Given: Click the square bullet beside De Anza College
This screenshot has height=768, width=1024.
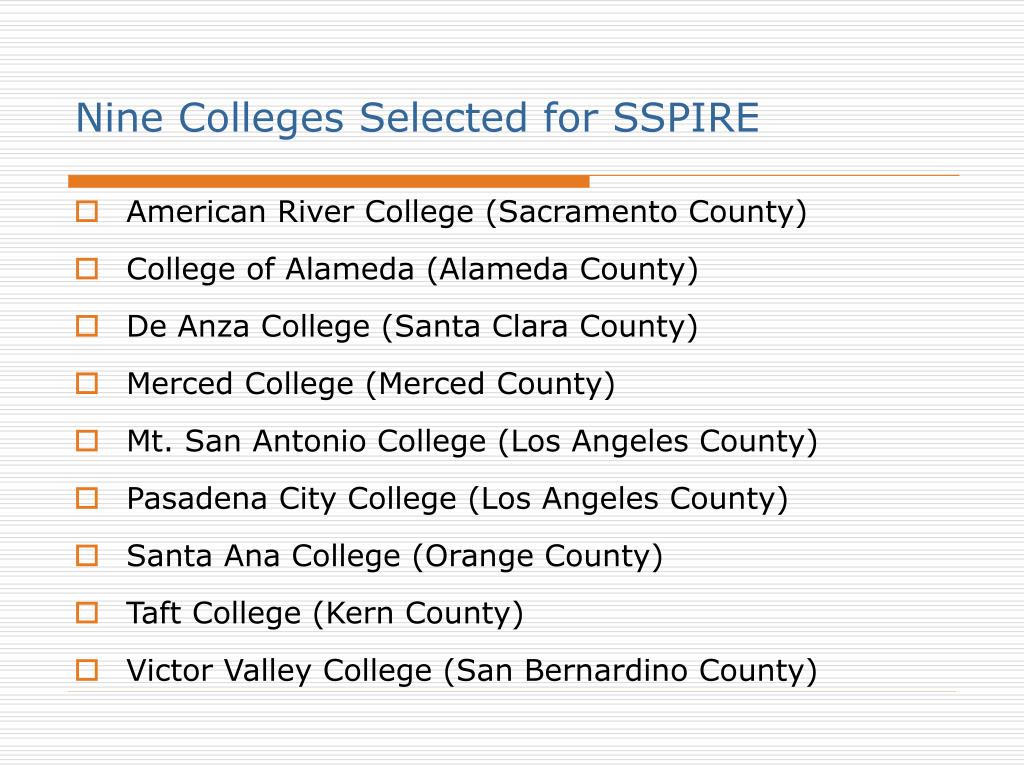Looking at the screenshot, I should pyautogui.click(x=87, y=326).
